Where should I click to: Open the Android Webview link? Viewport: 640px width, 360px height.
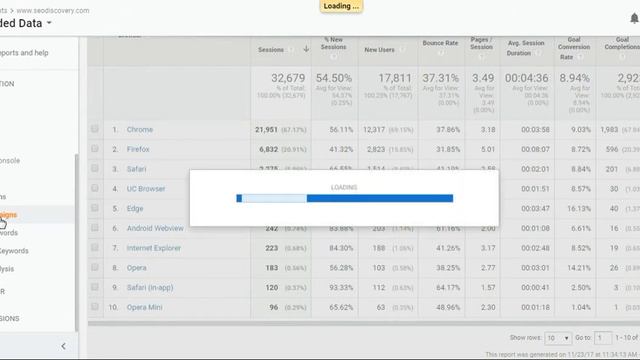point(155,228)
